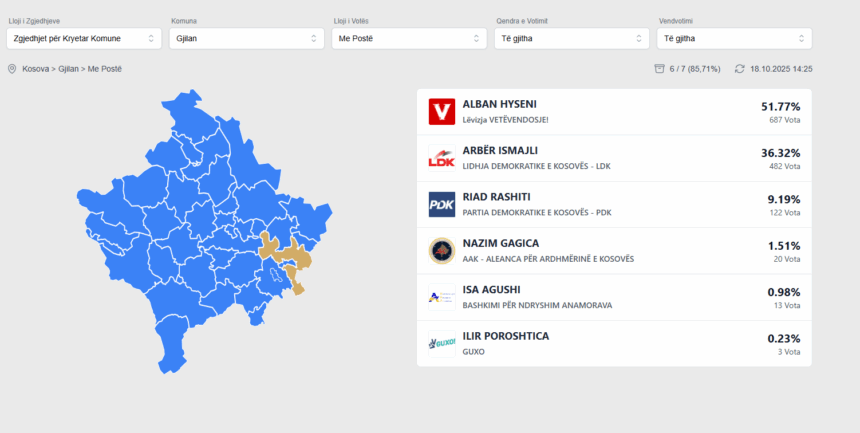Click the ballot box icon near 6 / 7
The image size is (860, 433).
point(659,69)
